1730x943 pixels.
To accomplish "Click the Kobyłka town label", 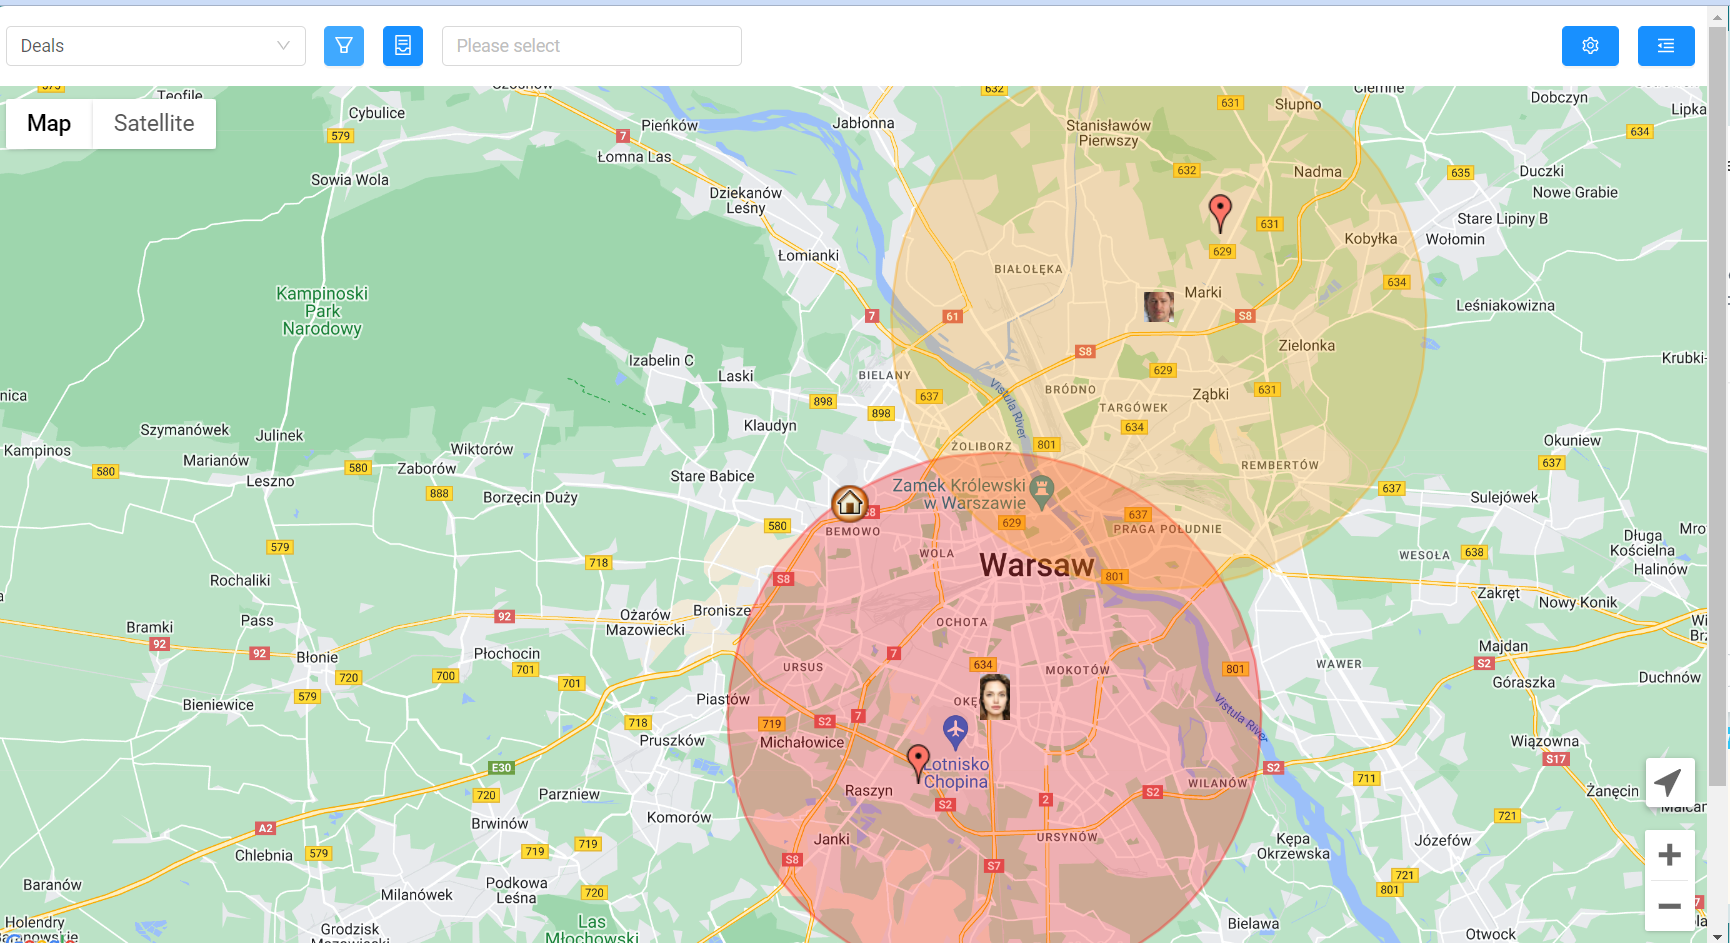I will 1371,239.
